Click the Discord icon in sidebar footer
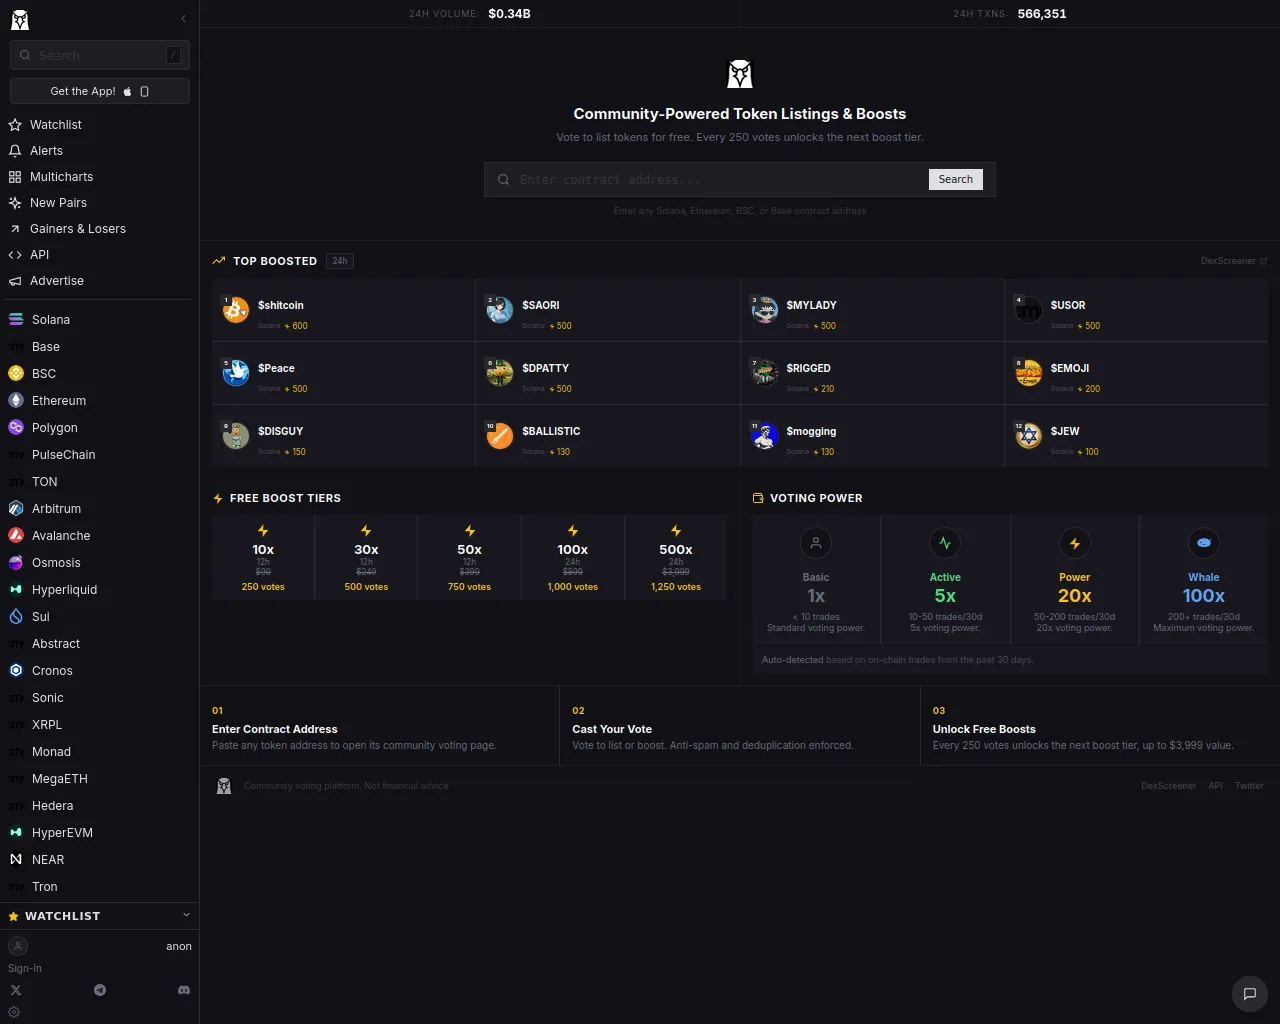 pos(184,990)
